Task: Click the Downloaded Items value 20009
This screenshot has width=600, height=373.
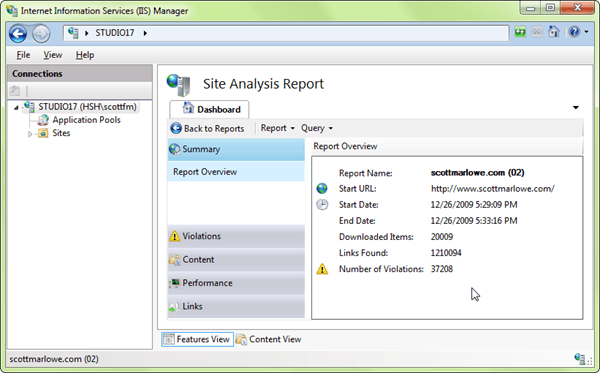Action: 442,237
